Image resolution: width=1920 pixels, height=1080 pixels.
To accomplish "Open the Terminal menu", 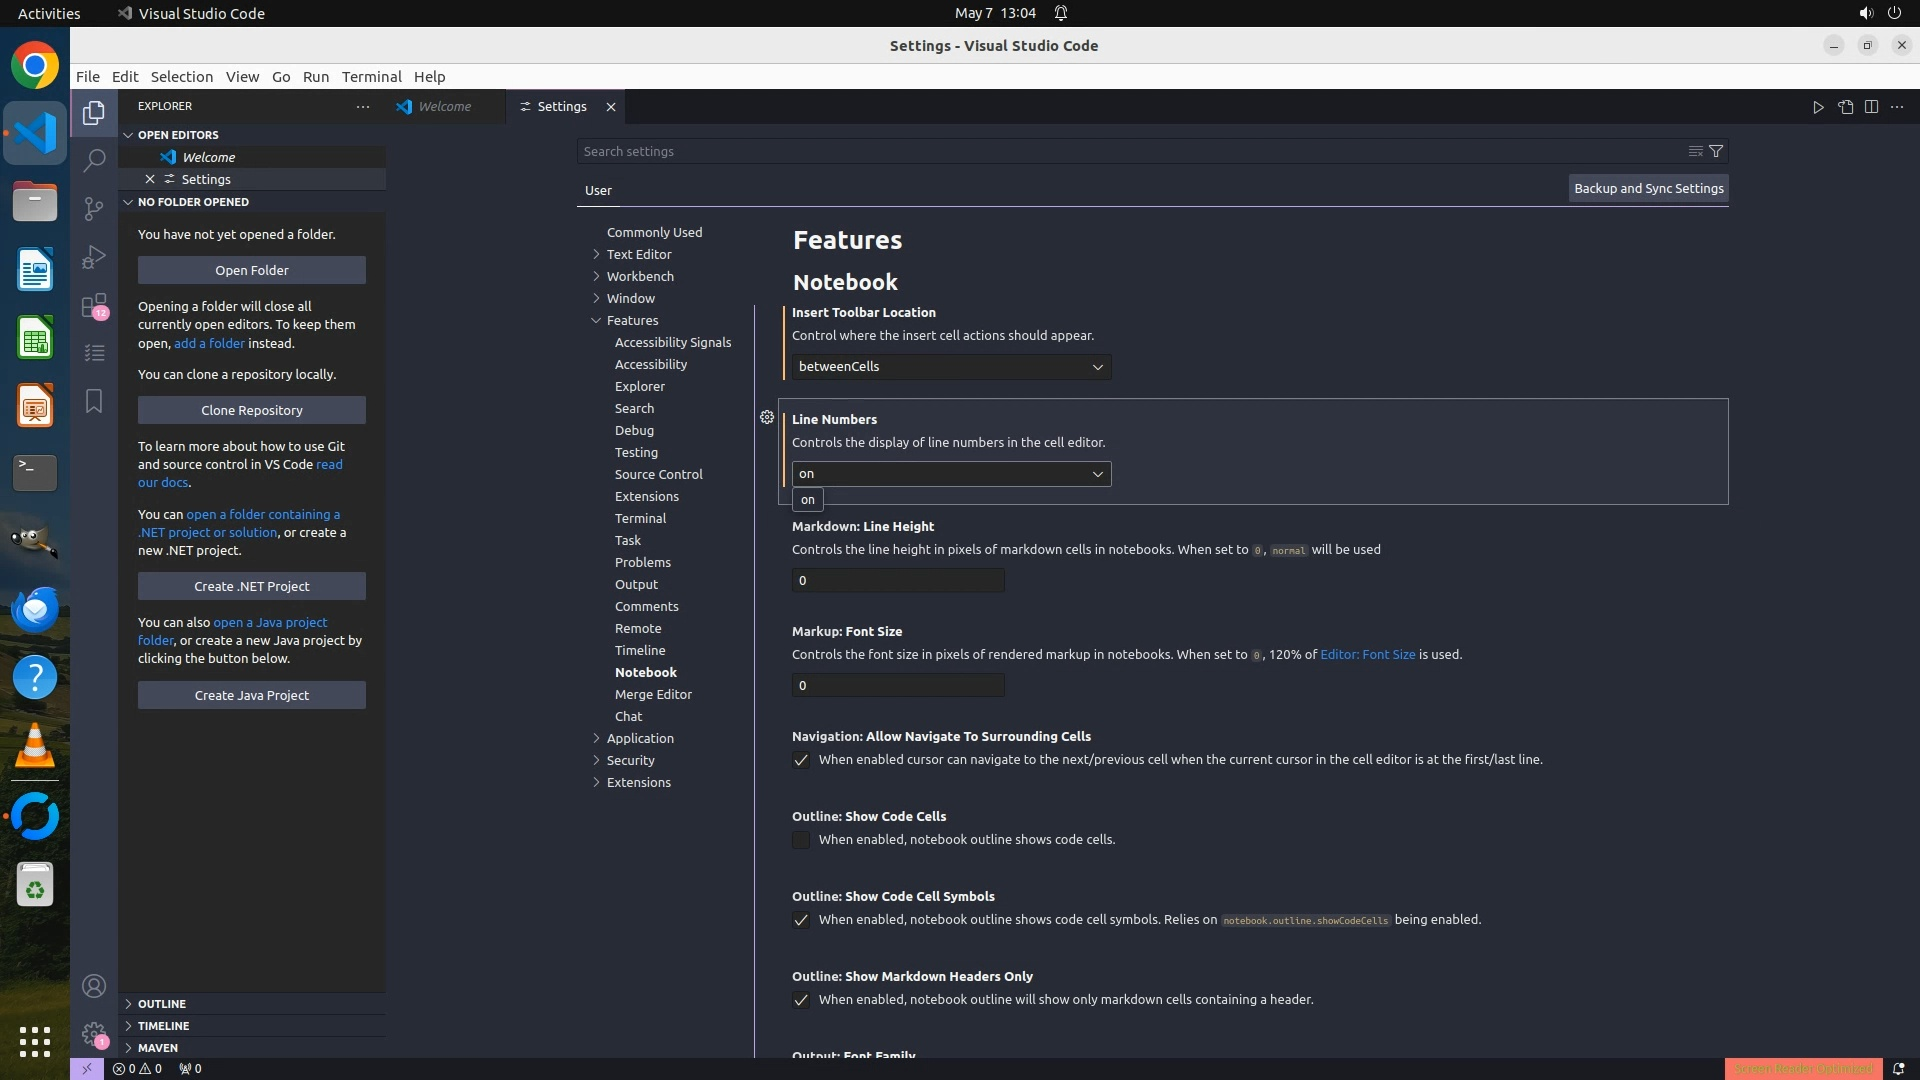I will click(371, 77).
